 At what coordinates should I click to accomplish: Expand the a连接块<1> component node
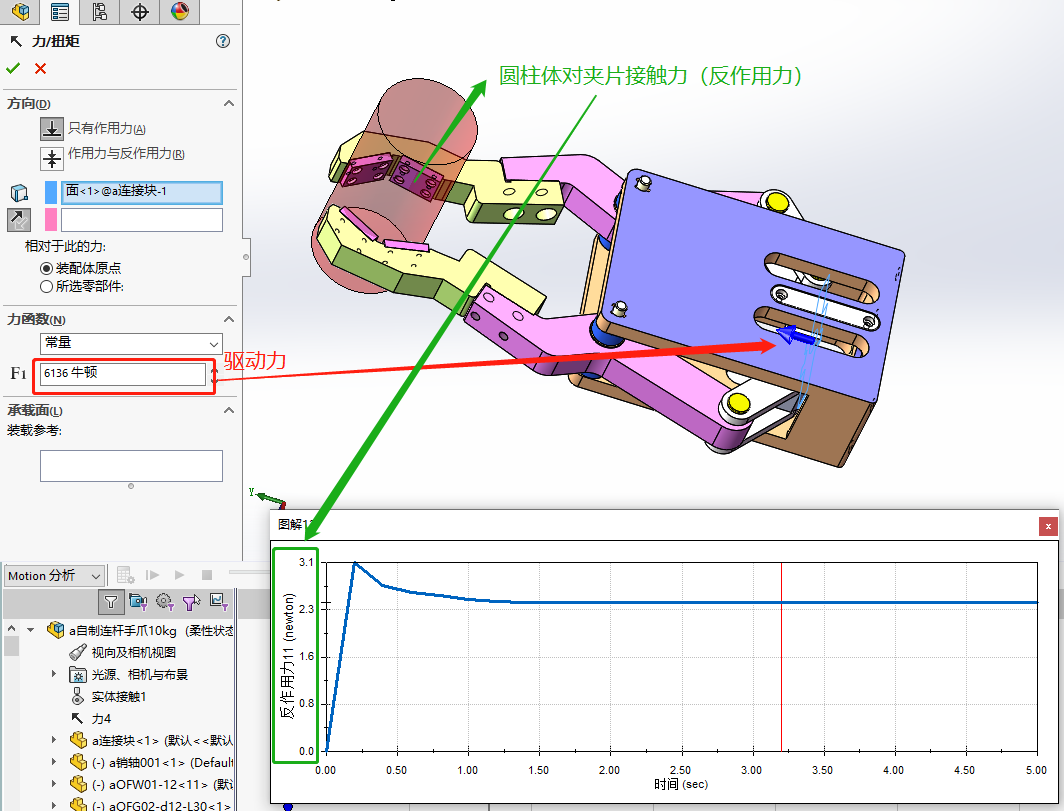[54, 740]
